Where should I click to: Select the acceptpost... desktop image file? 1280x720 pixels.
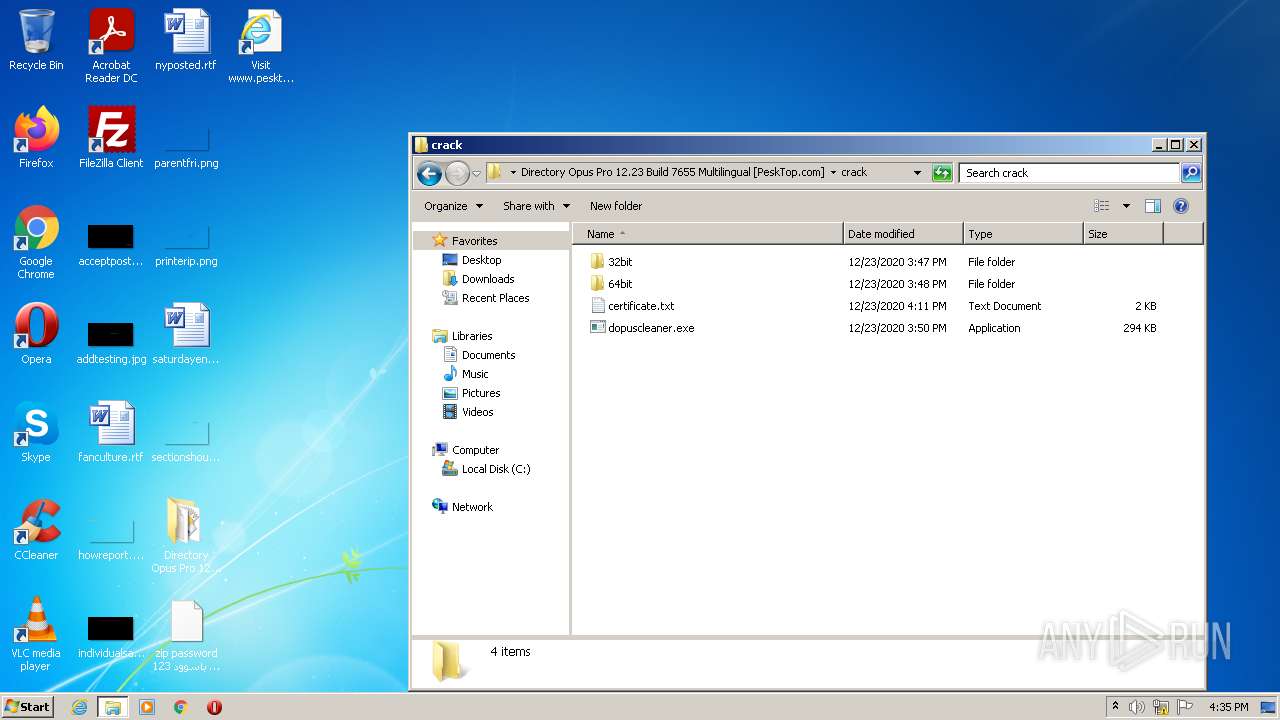[111, 244]
